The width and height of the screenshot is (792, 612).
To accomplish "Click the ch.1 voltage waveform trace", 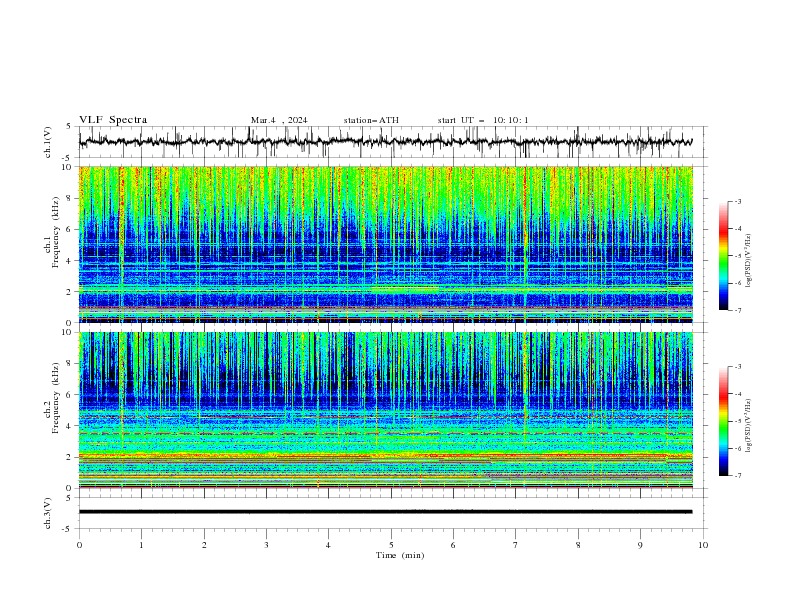I will [385, 142].
